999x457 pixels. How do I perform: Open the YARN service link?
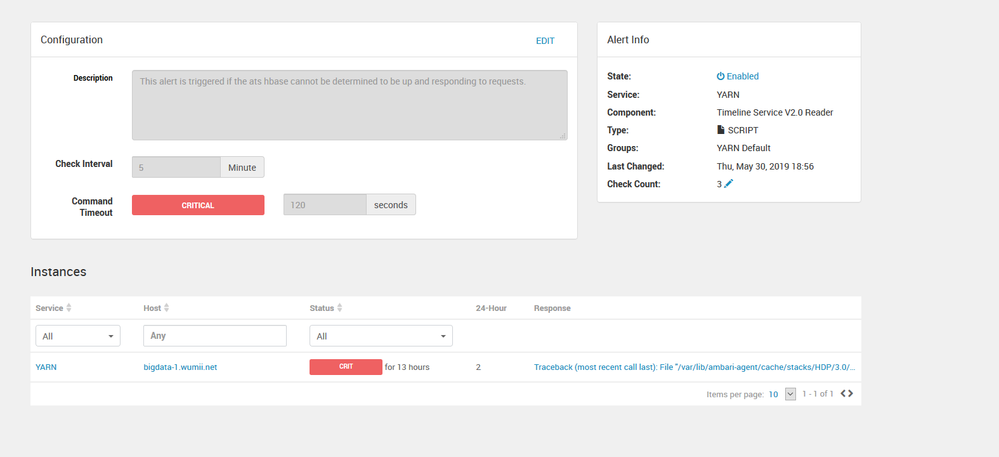pyautogui.click(x=46, y=367)
